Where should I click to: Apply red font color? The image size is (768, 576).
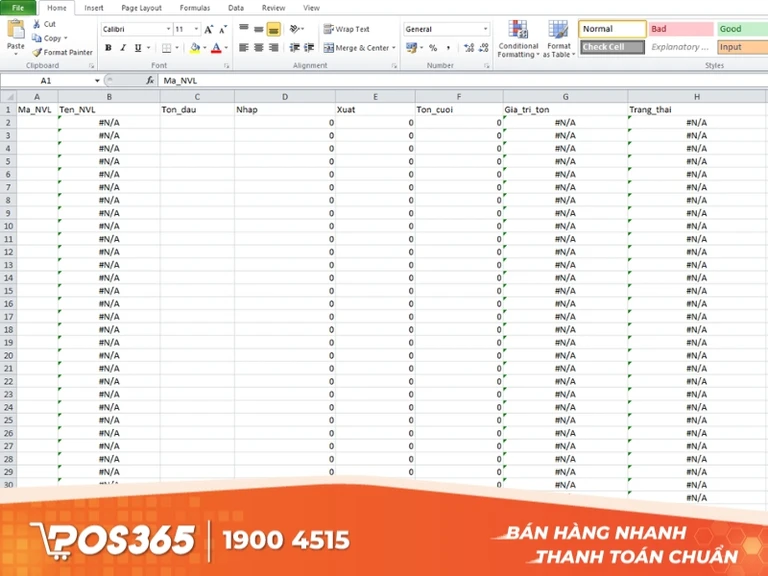pyautogui.click(x=216, y=48)
